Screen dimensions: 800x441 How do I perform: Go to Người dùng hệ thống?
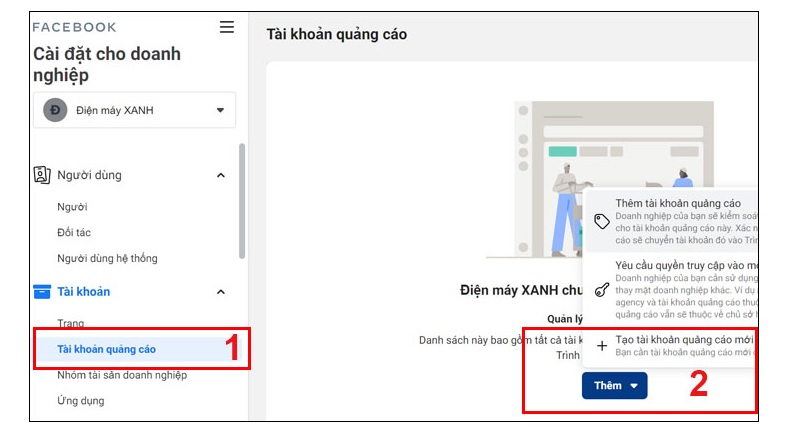107,259
